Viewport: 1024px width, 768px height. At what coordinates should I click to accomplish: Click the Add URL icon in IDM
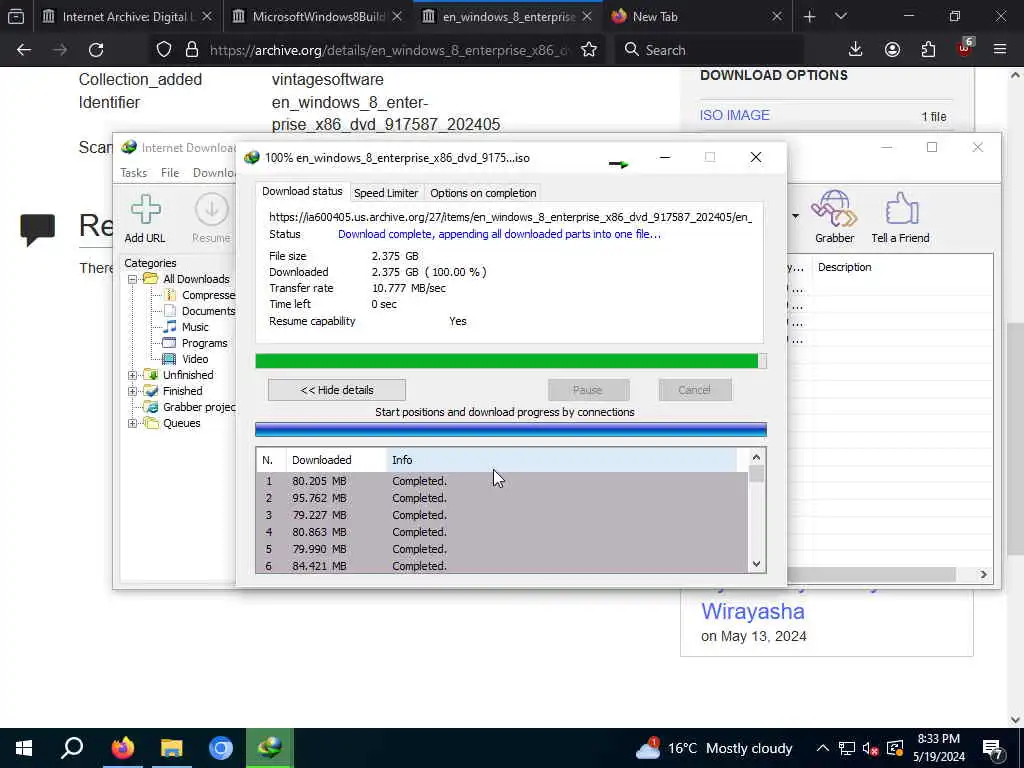point(145,219)
